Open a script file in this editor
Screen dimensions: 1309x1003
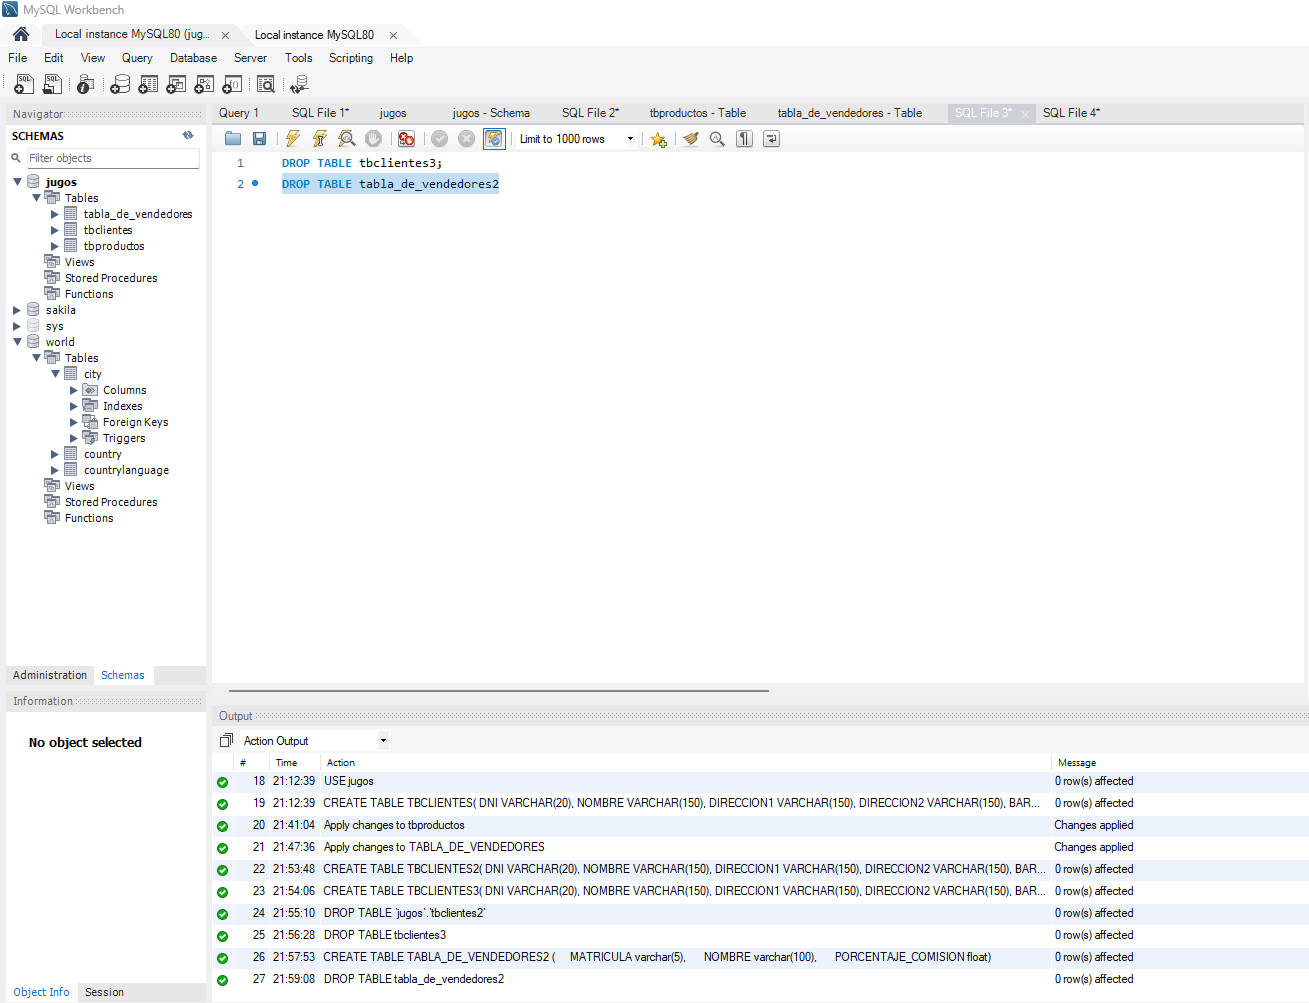click(x=233, y=139)
